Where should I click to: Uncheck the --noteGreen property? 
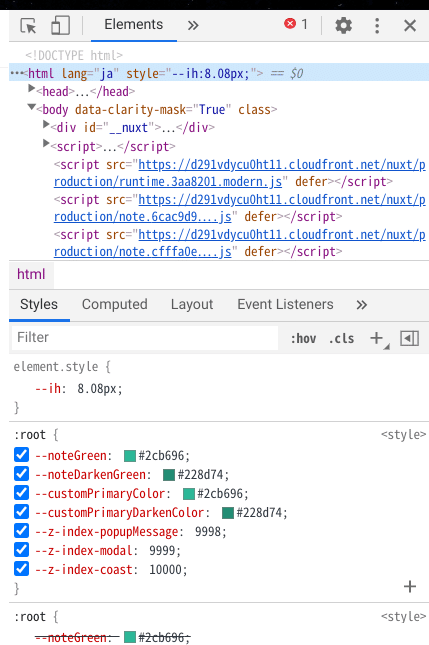[x=21, y=455]
